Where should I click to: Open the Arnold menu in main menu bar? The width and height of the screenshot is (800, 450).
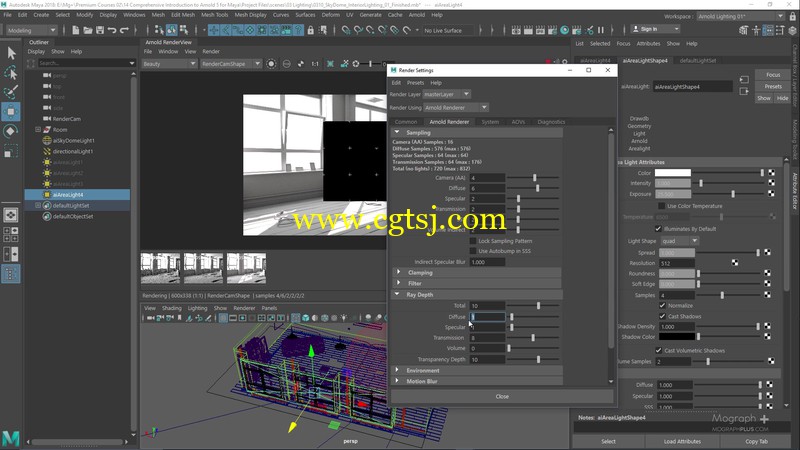(417, 15)
